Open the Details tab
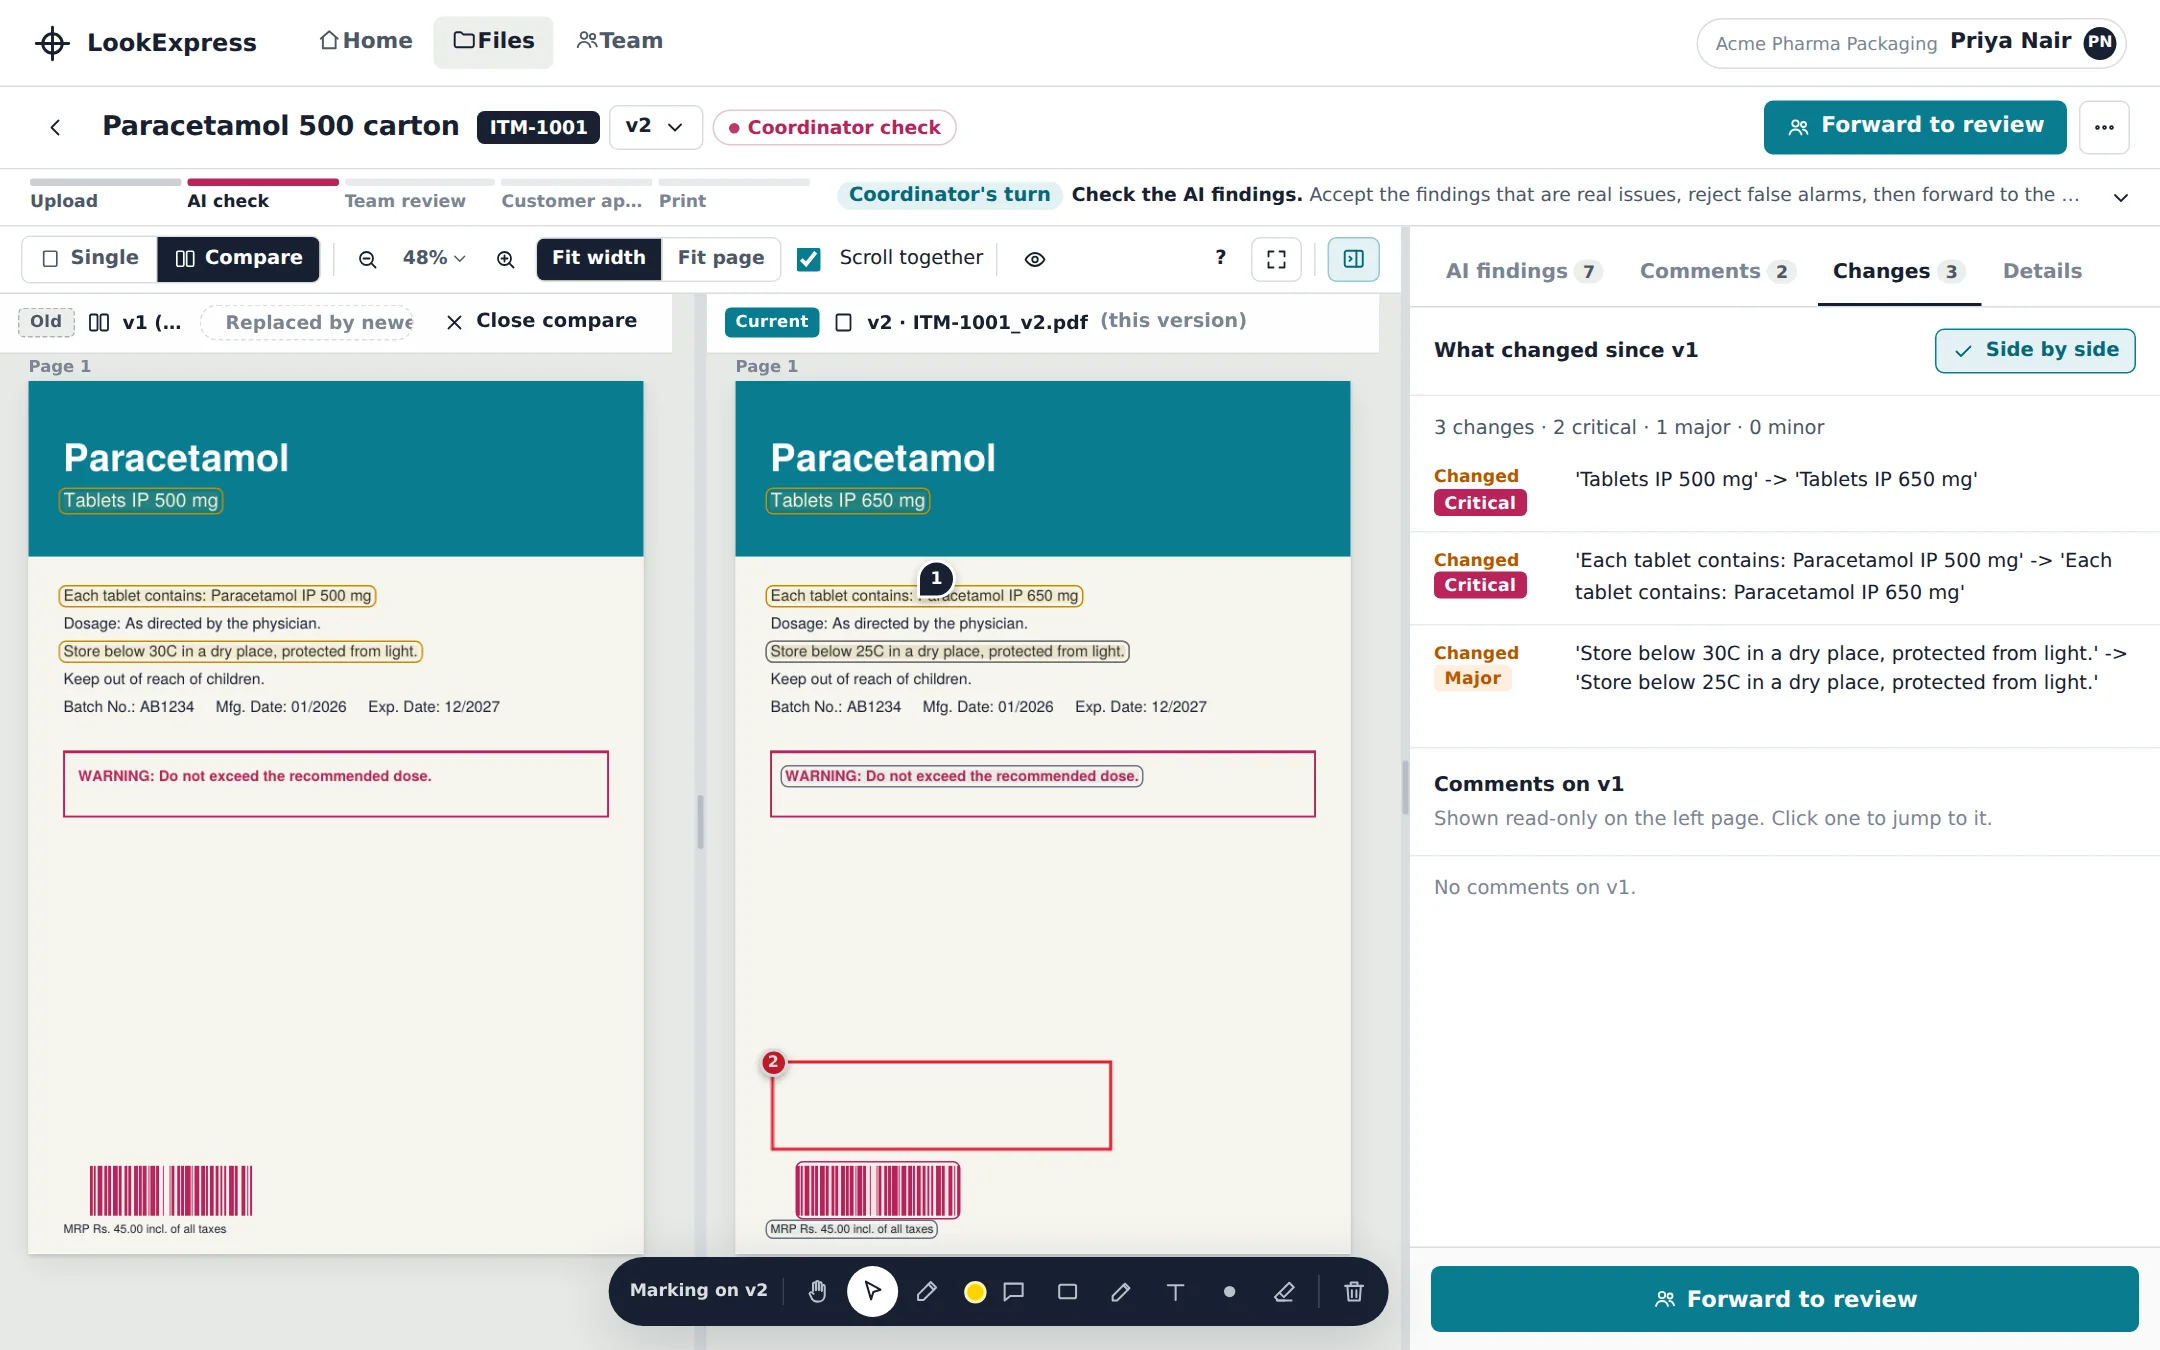Screen dimensions: 2160x1350 2042,271
